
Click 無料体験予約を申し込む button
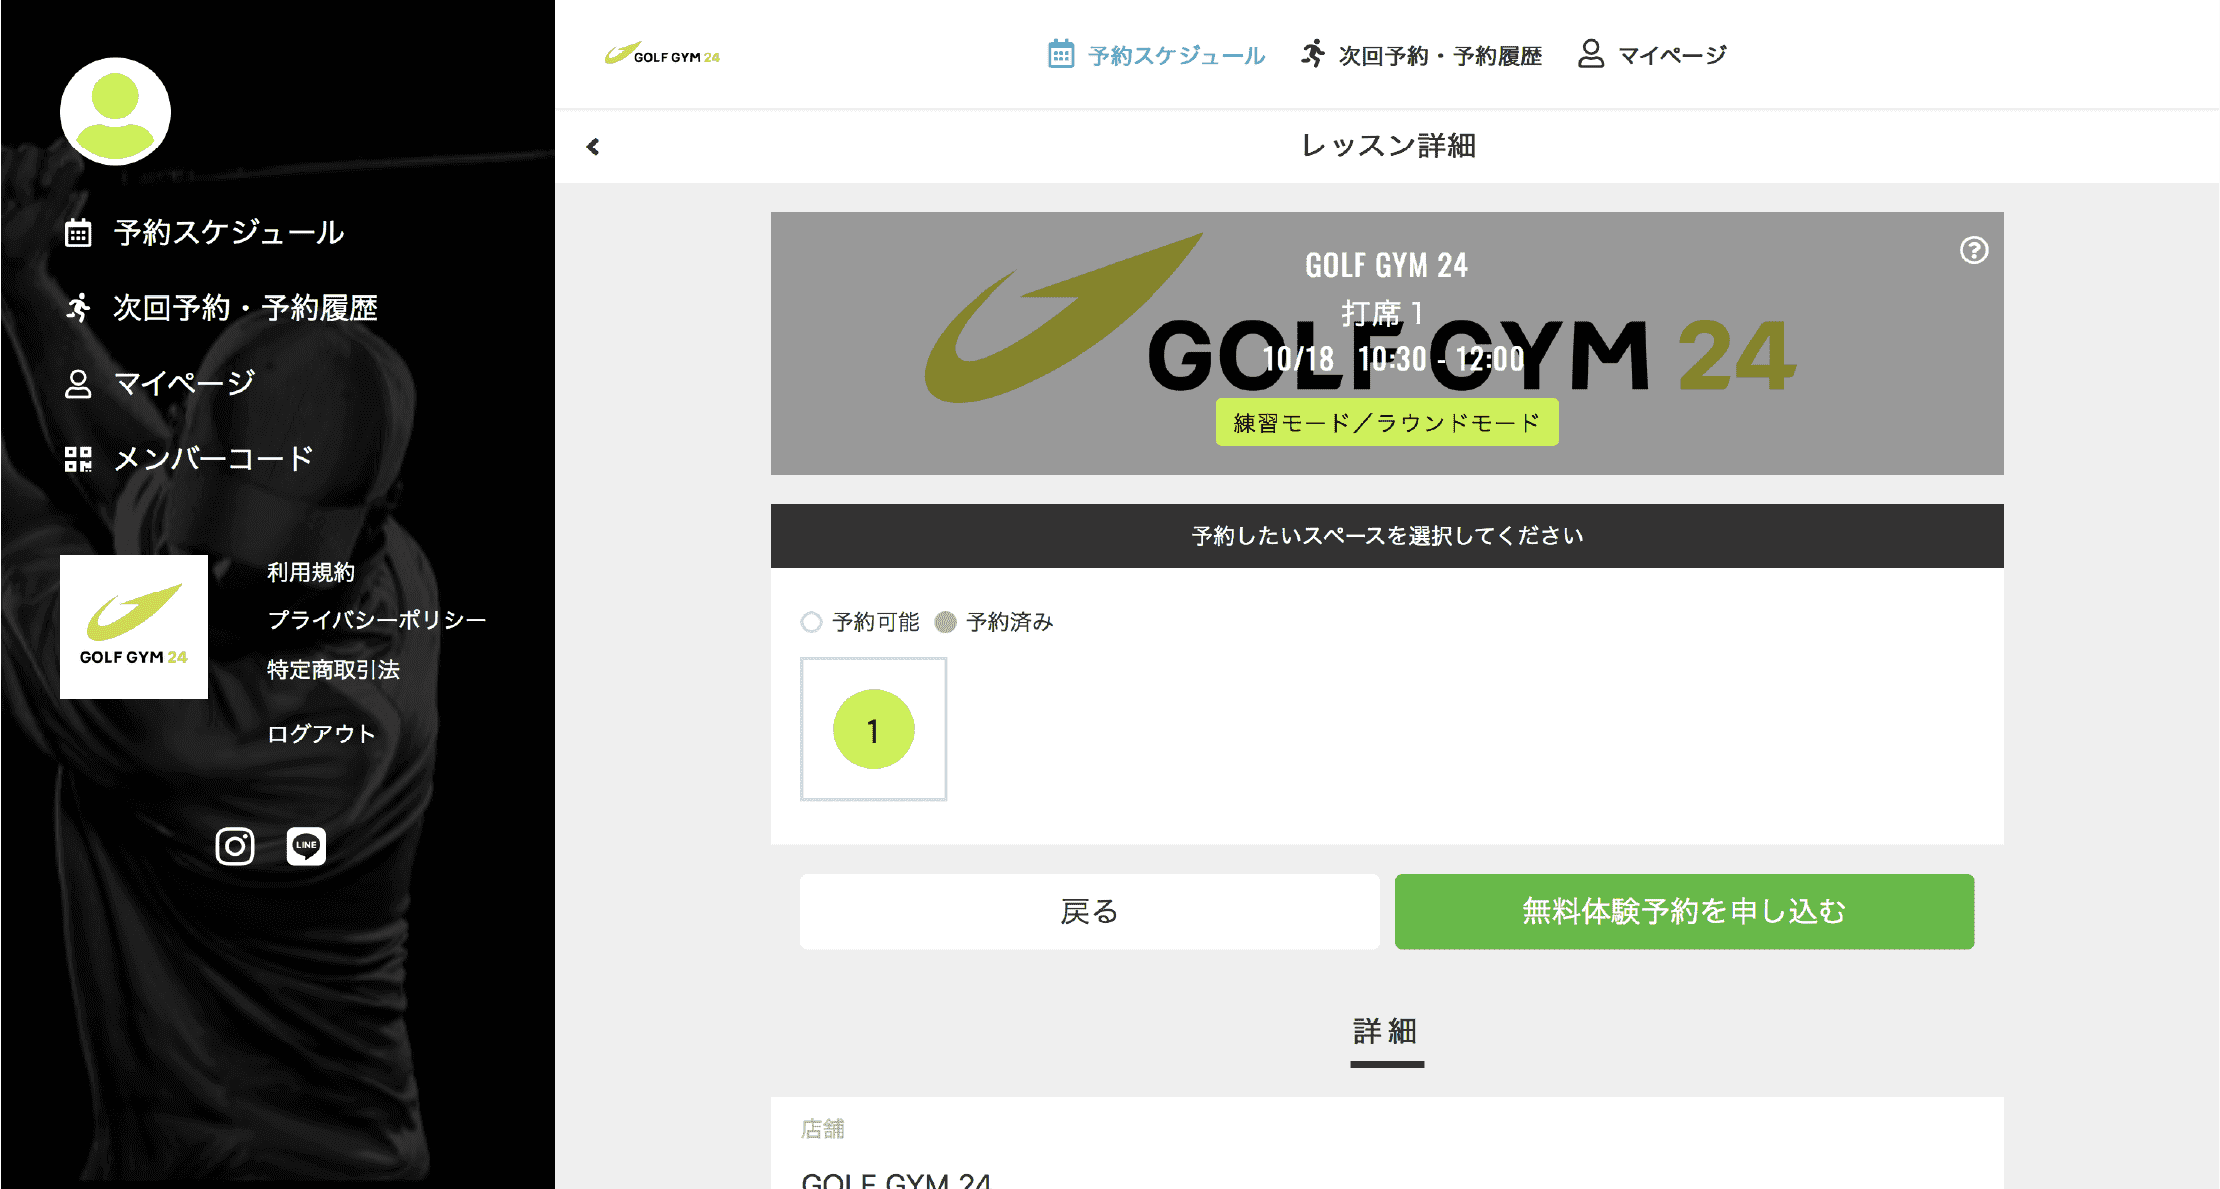point(1684,912)
